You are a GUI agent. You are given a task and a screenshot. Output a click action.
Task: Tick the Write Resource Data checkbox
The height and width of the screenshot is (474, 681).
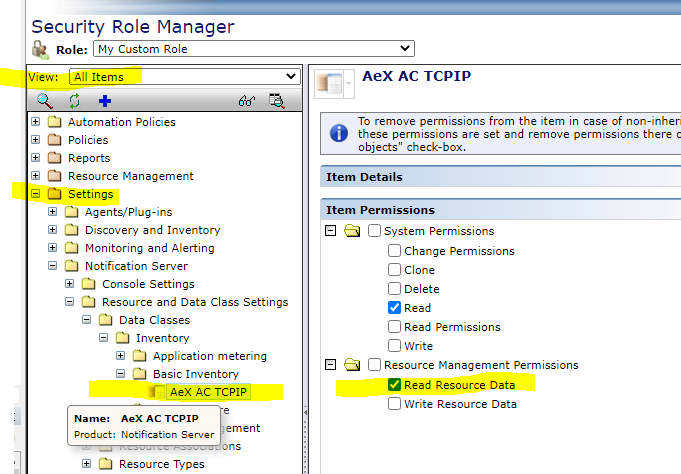(x=395, y=404)
